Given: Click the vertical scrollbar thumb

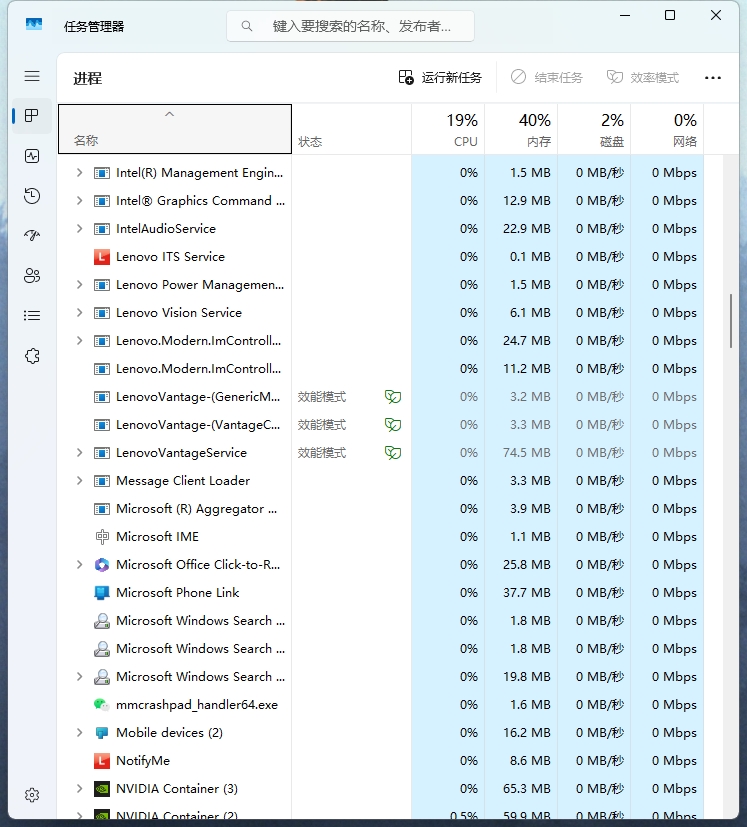Looking at the screenshot, I should click(731, 321).
